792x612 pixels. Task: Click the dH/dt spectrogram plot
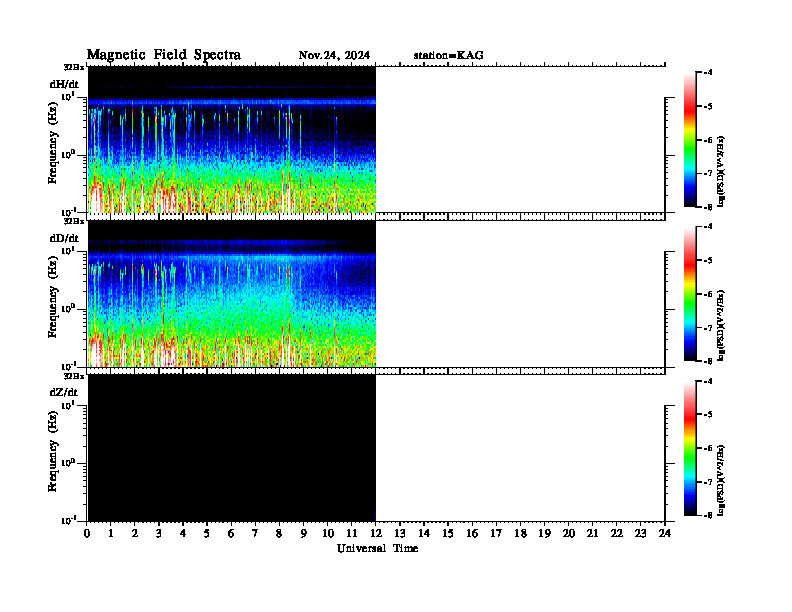pyautogui.click(x=232, y=139)
